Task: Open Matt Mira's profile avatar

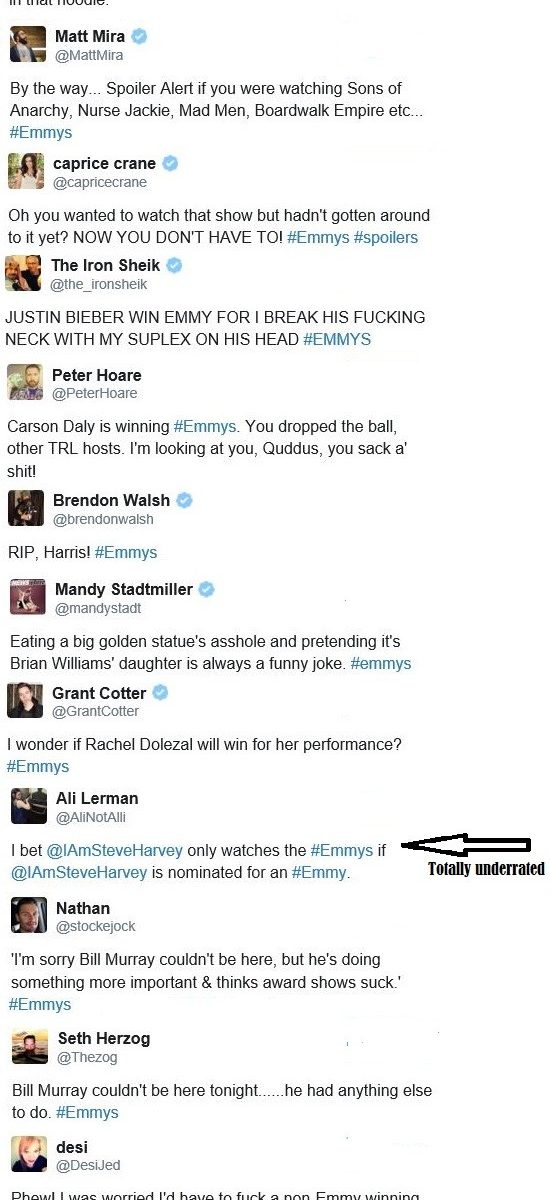Action: pyautogui.click(x=28, y=45)
